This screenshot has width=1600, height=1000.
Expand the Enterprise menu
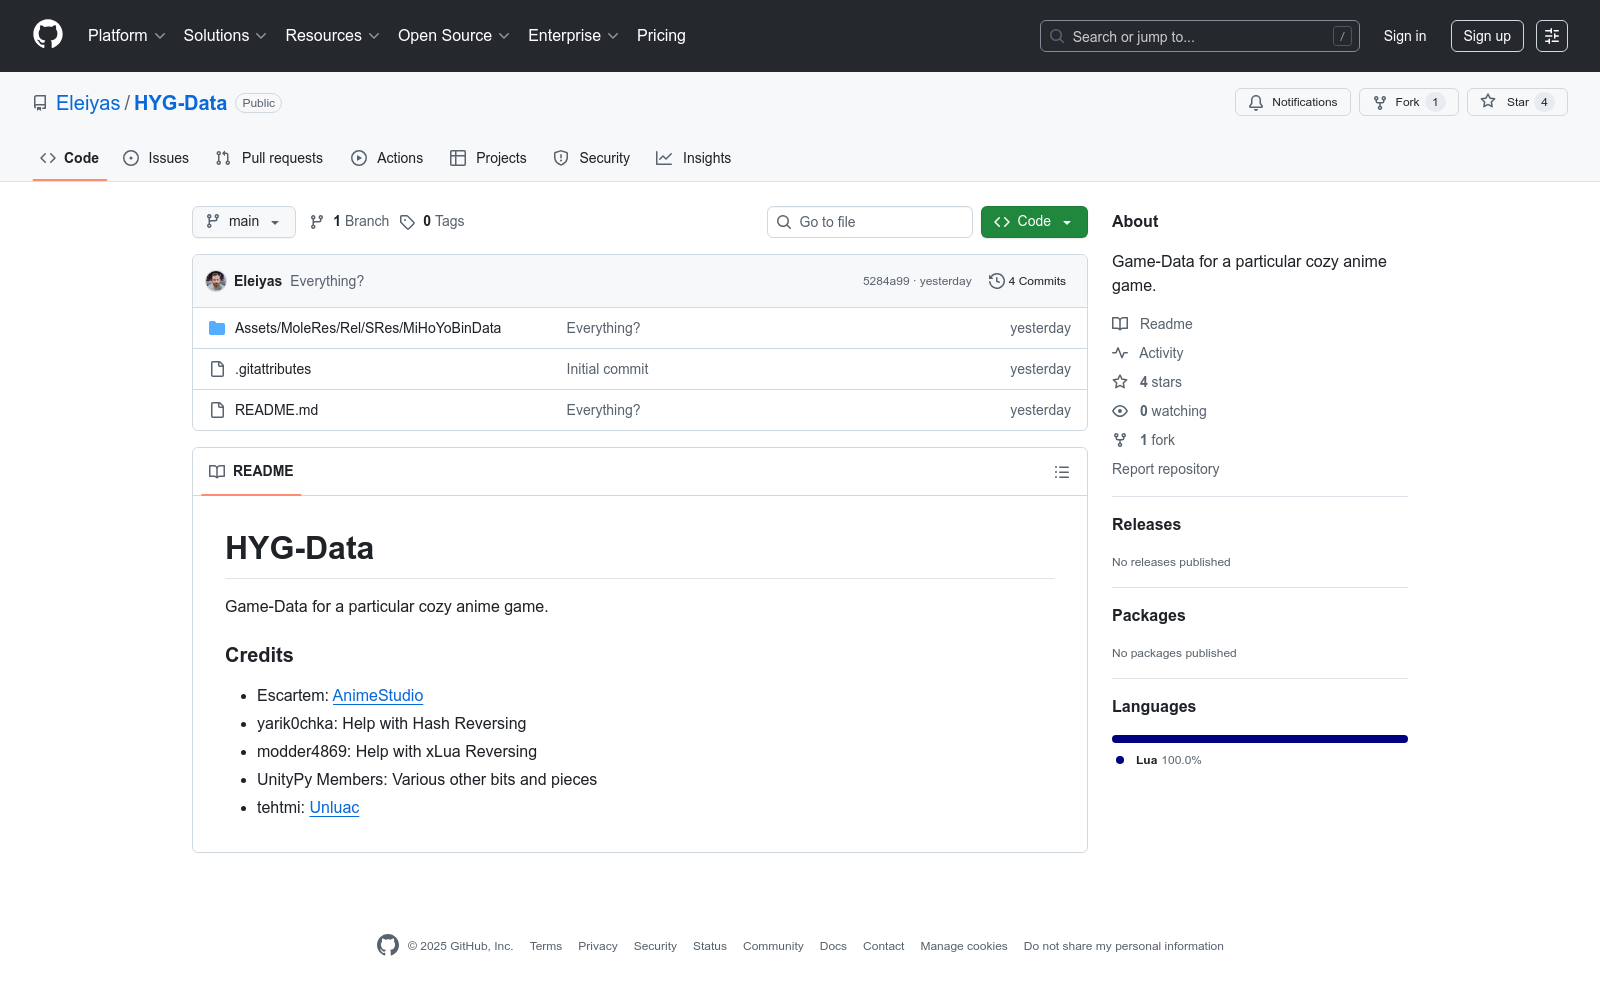[573, 35]
